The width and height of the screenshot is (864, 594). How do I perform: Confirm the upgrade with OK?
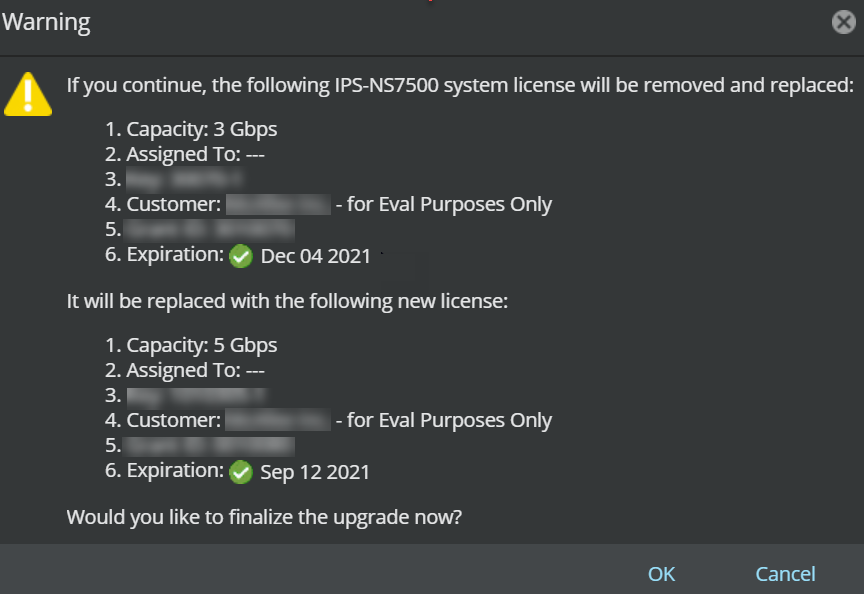click(x=661, y=574)
